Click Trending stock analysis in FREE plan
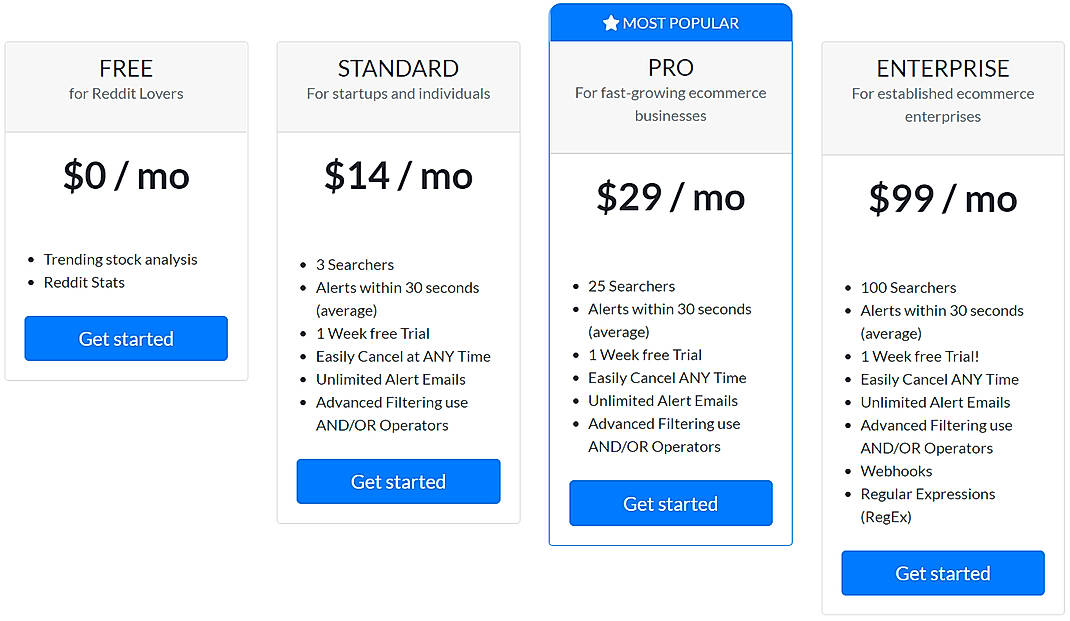The width and height of the screenshot is (1070, 621). click(120, 259)
